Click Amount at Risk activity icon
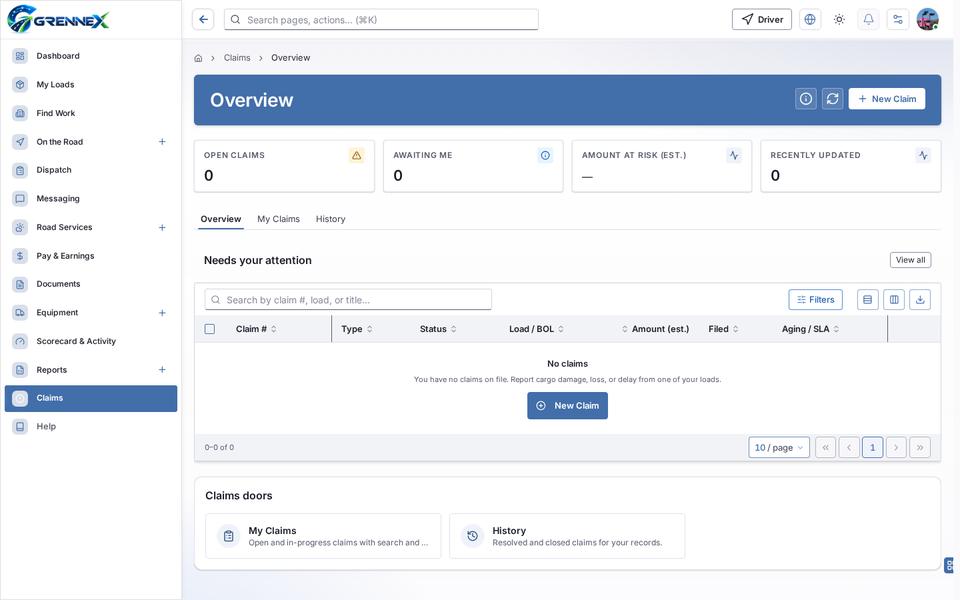The width and height of the screenshot is (960, 600). (733, 156)
